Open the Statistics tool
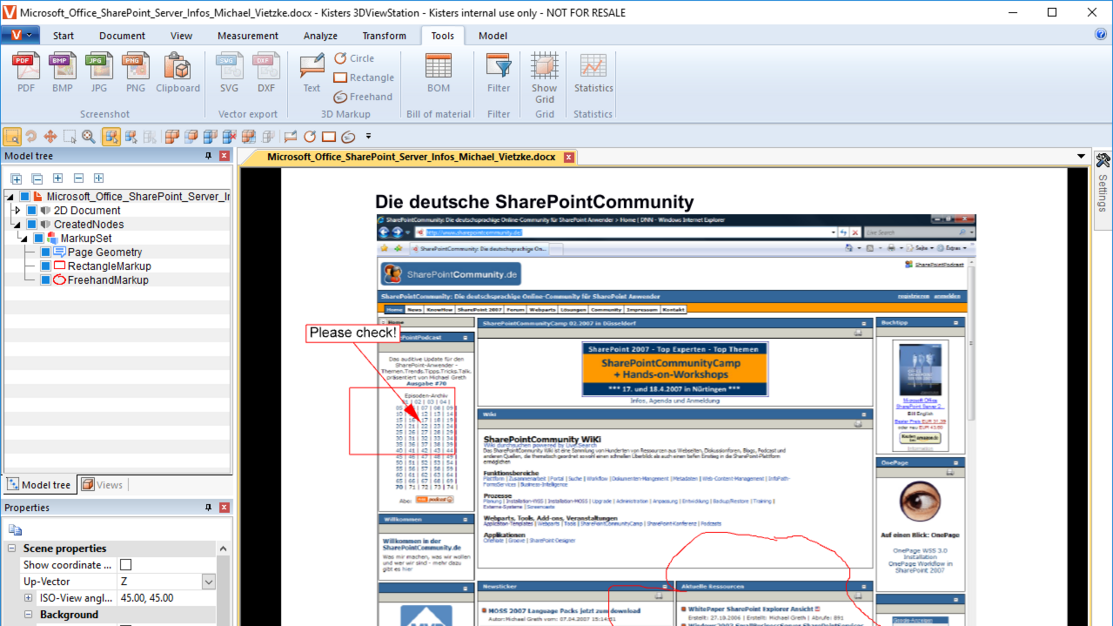1113x626 pixels. click(593, 72)
